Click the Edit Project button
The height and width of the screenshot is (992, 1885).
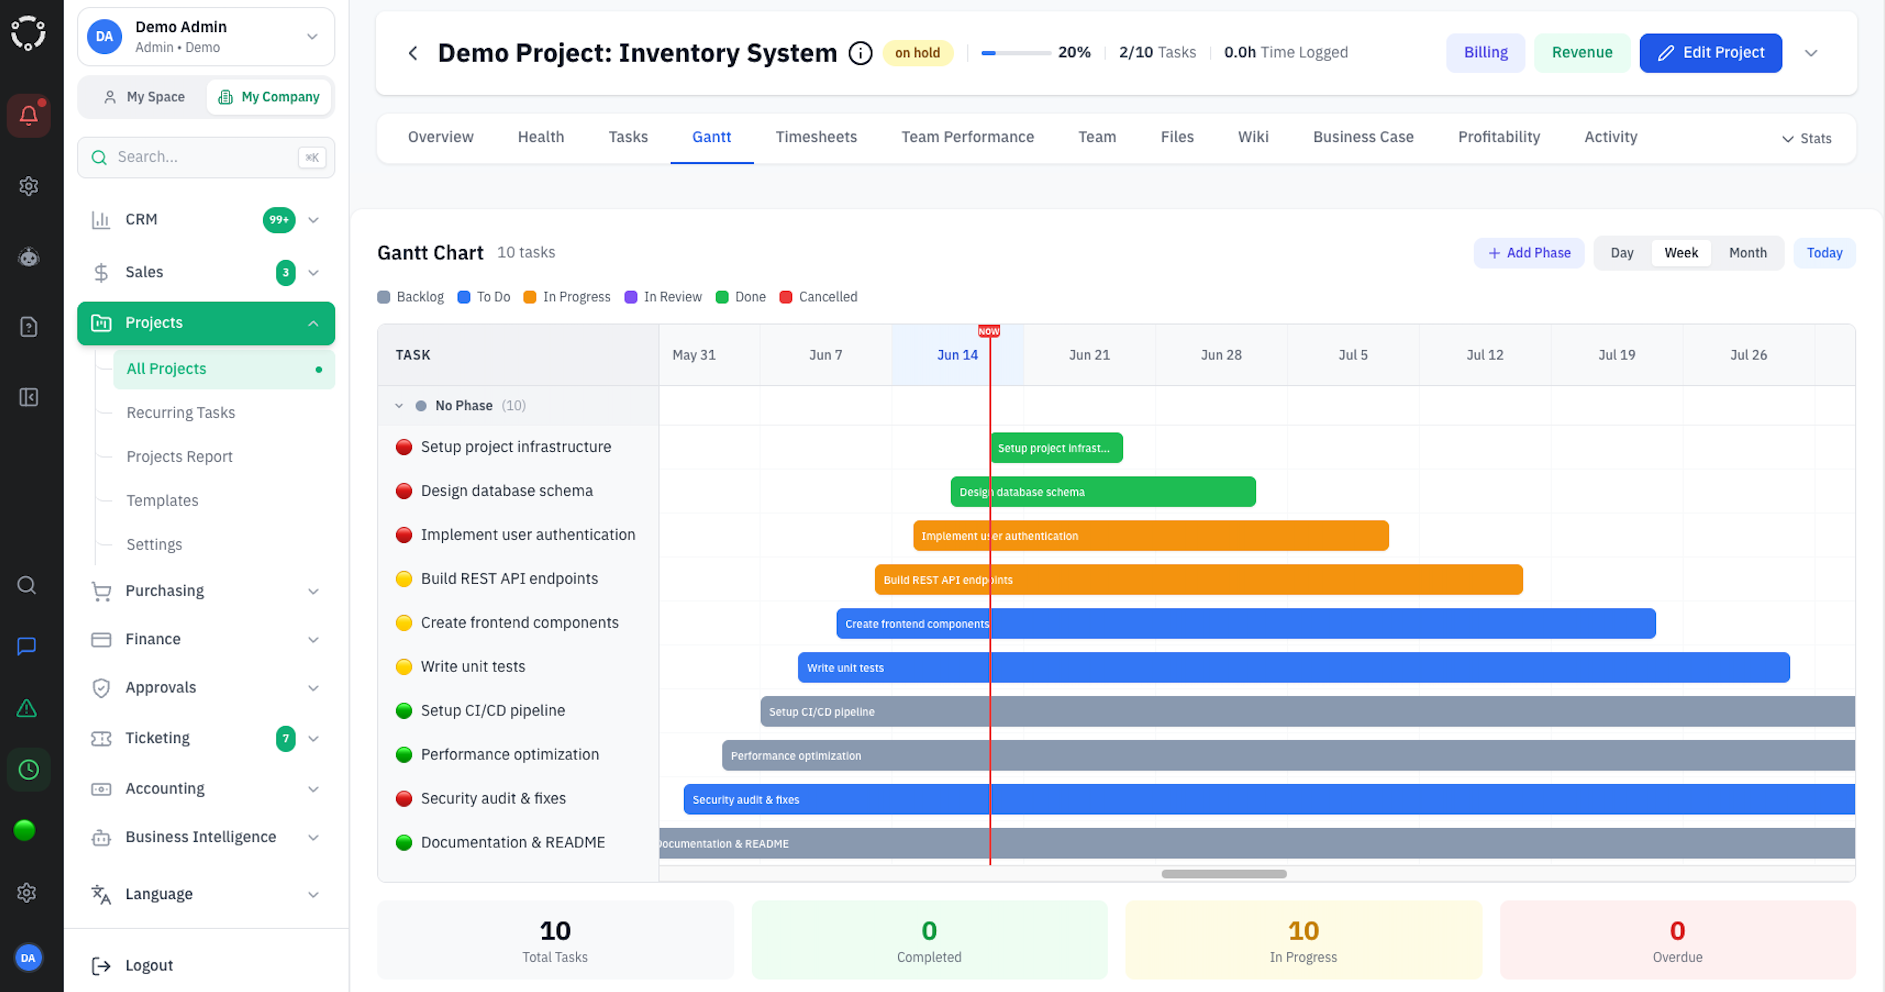(1710, 53)
